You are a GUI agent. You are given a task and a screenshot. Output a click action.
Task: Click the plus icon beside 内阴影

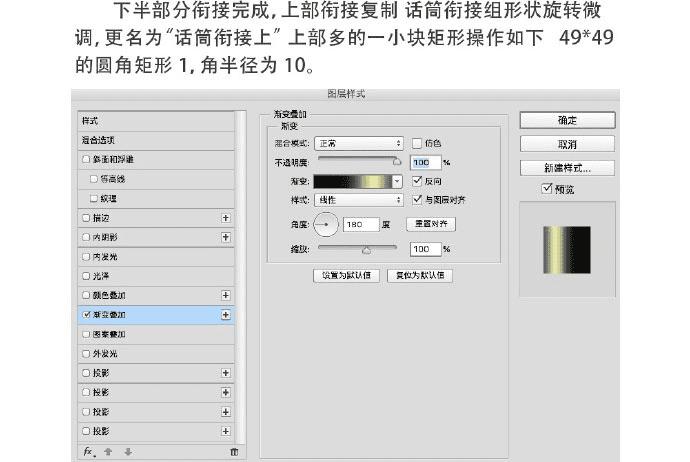click(226, 237)
